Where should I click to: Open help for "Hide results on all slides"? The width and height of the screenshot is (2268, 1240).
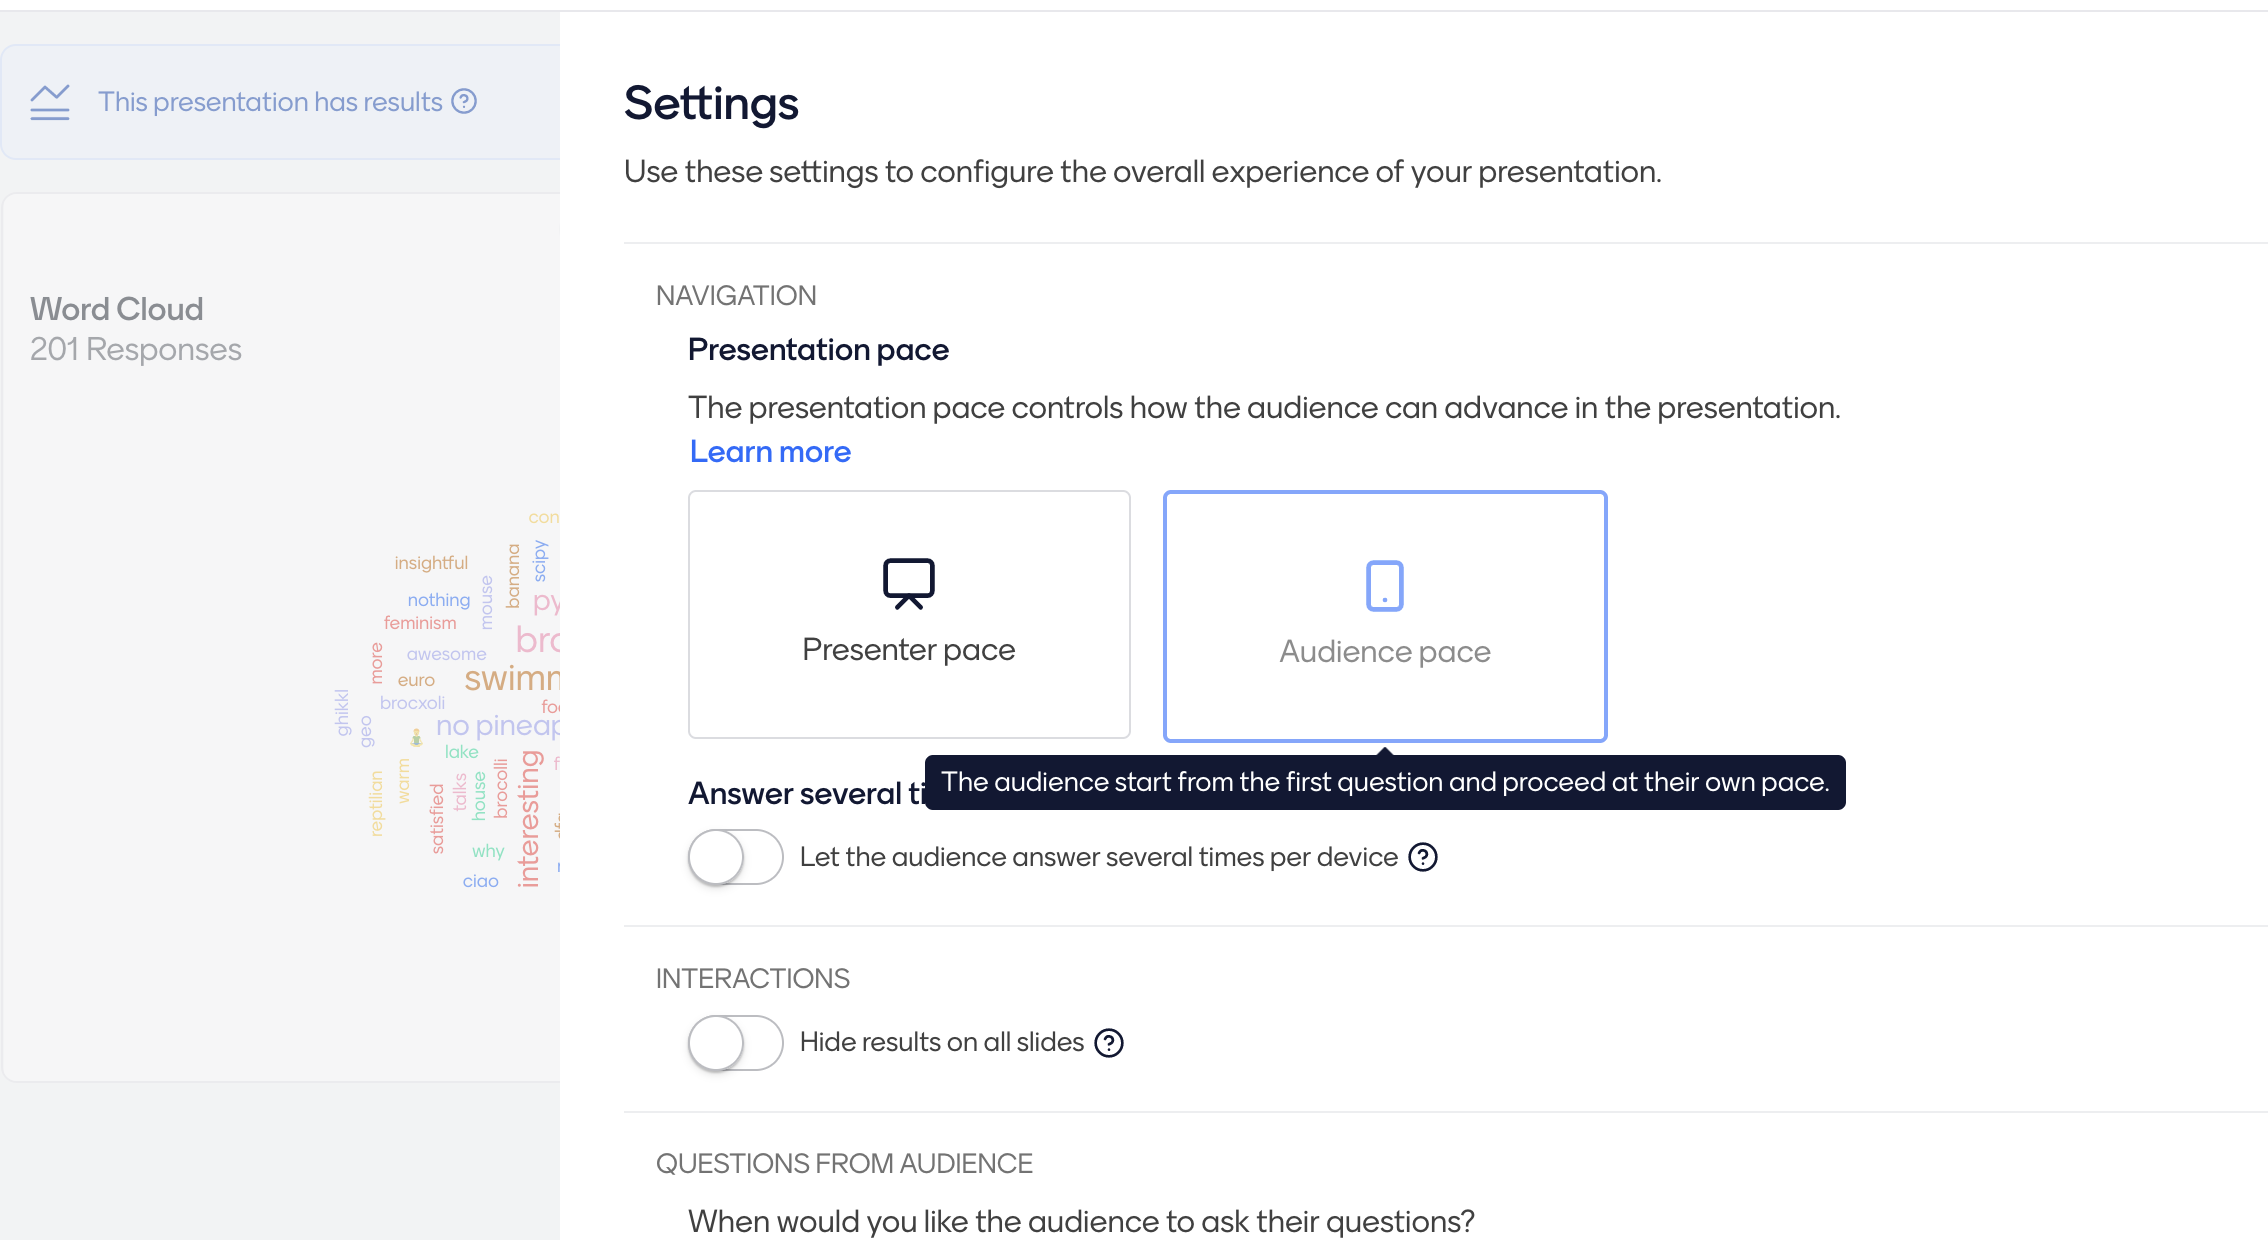(1108, 1042)
